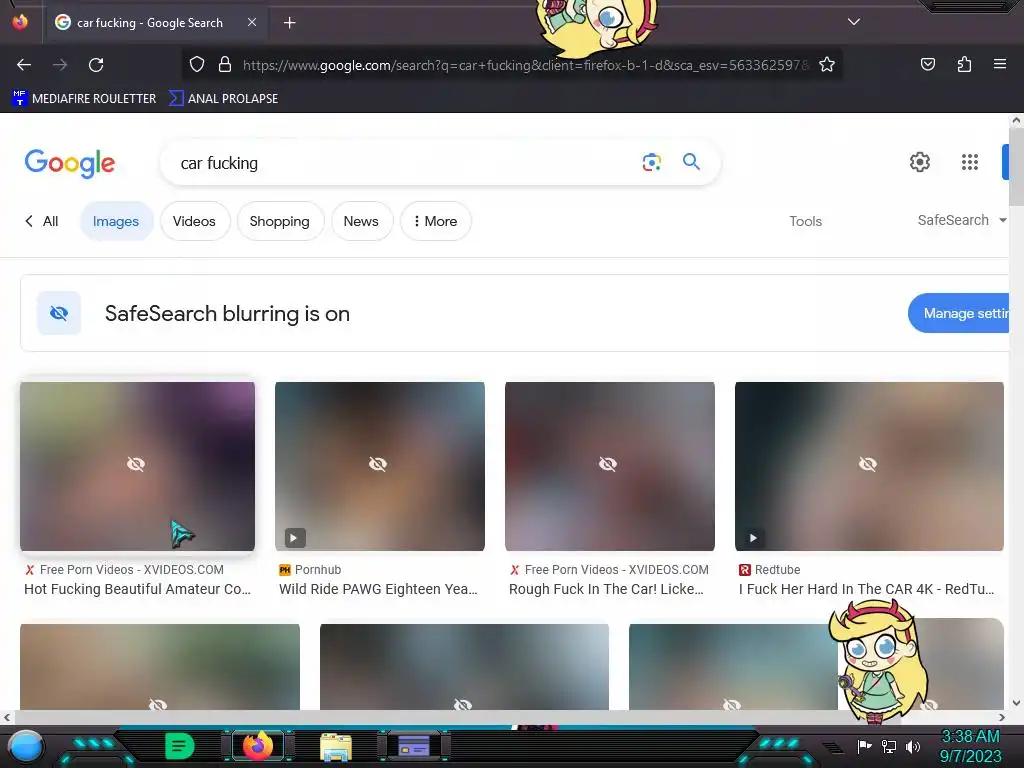Screen dimensions: 1024x768
Task: Click the Action Center flag tray icon
Action: [865, 746]
